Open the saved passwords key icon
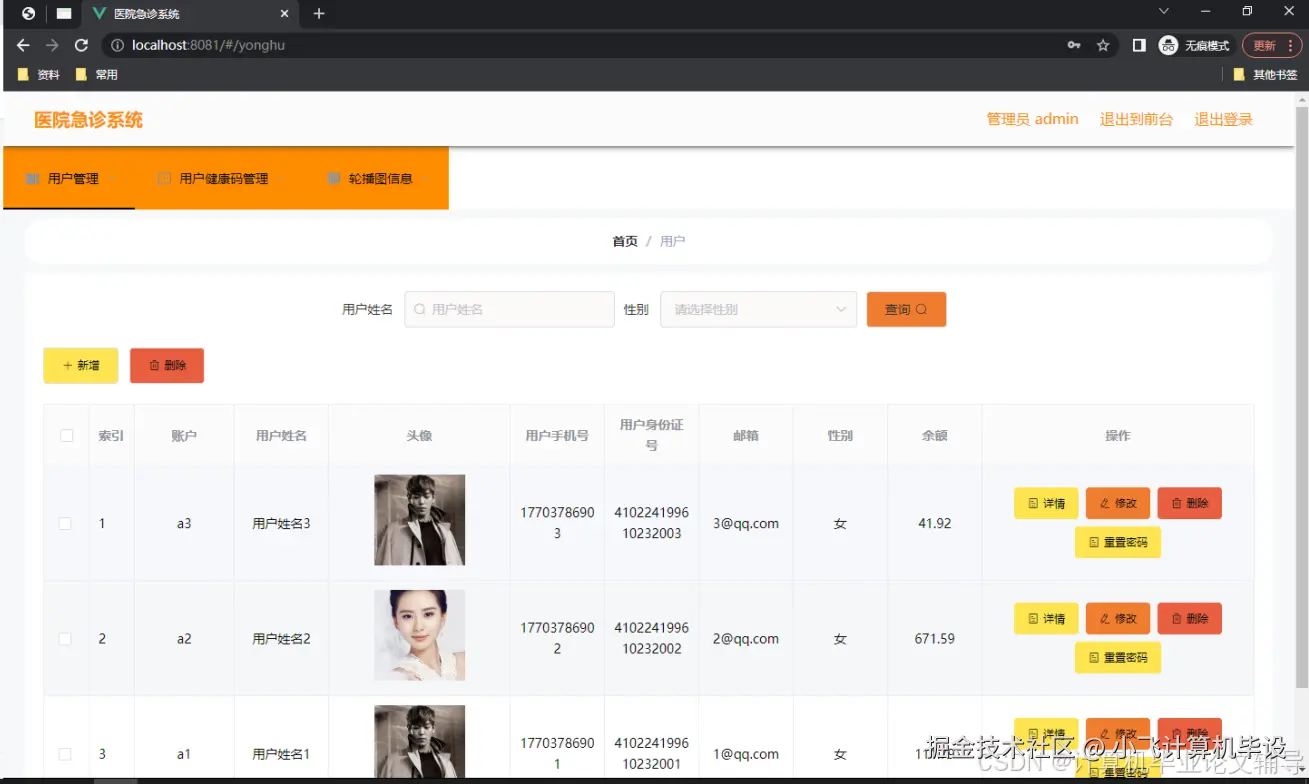The image size is (1309, 784). tap(1074, 45)
